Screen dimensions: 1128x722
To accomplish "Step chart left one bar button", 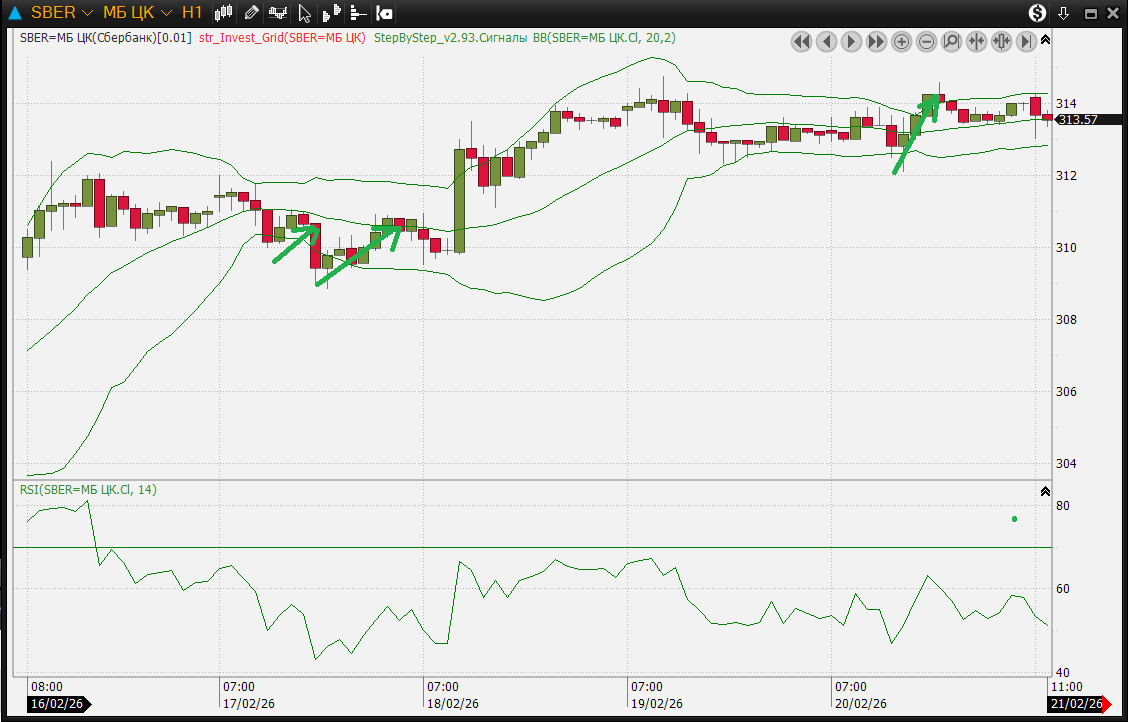I will coord(827,42).
